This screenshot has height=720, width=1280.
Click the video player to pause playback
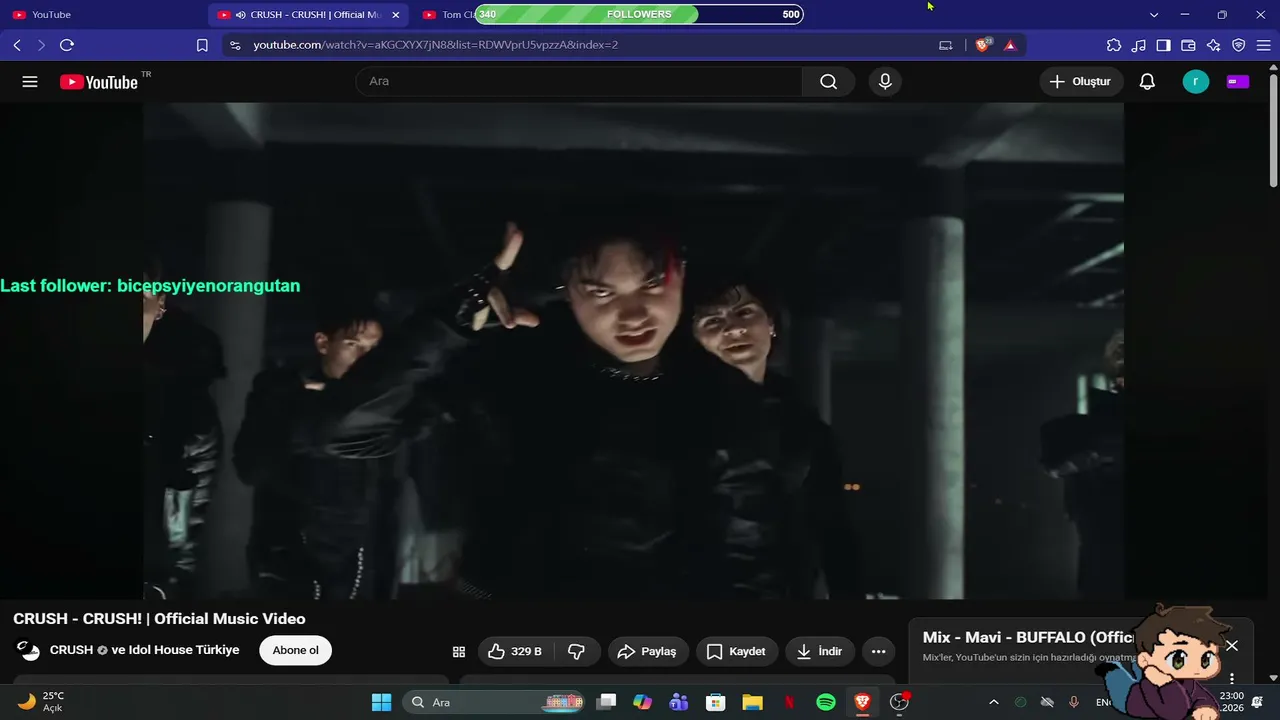[634, 351]
